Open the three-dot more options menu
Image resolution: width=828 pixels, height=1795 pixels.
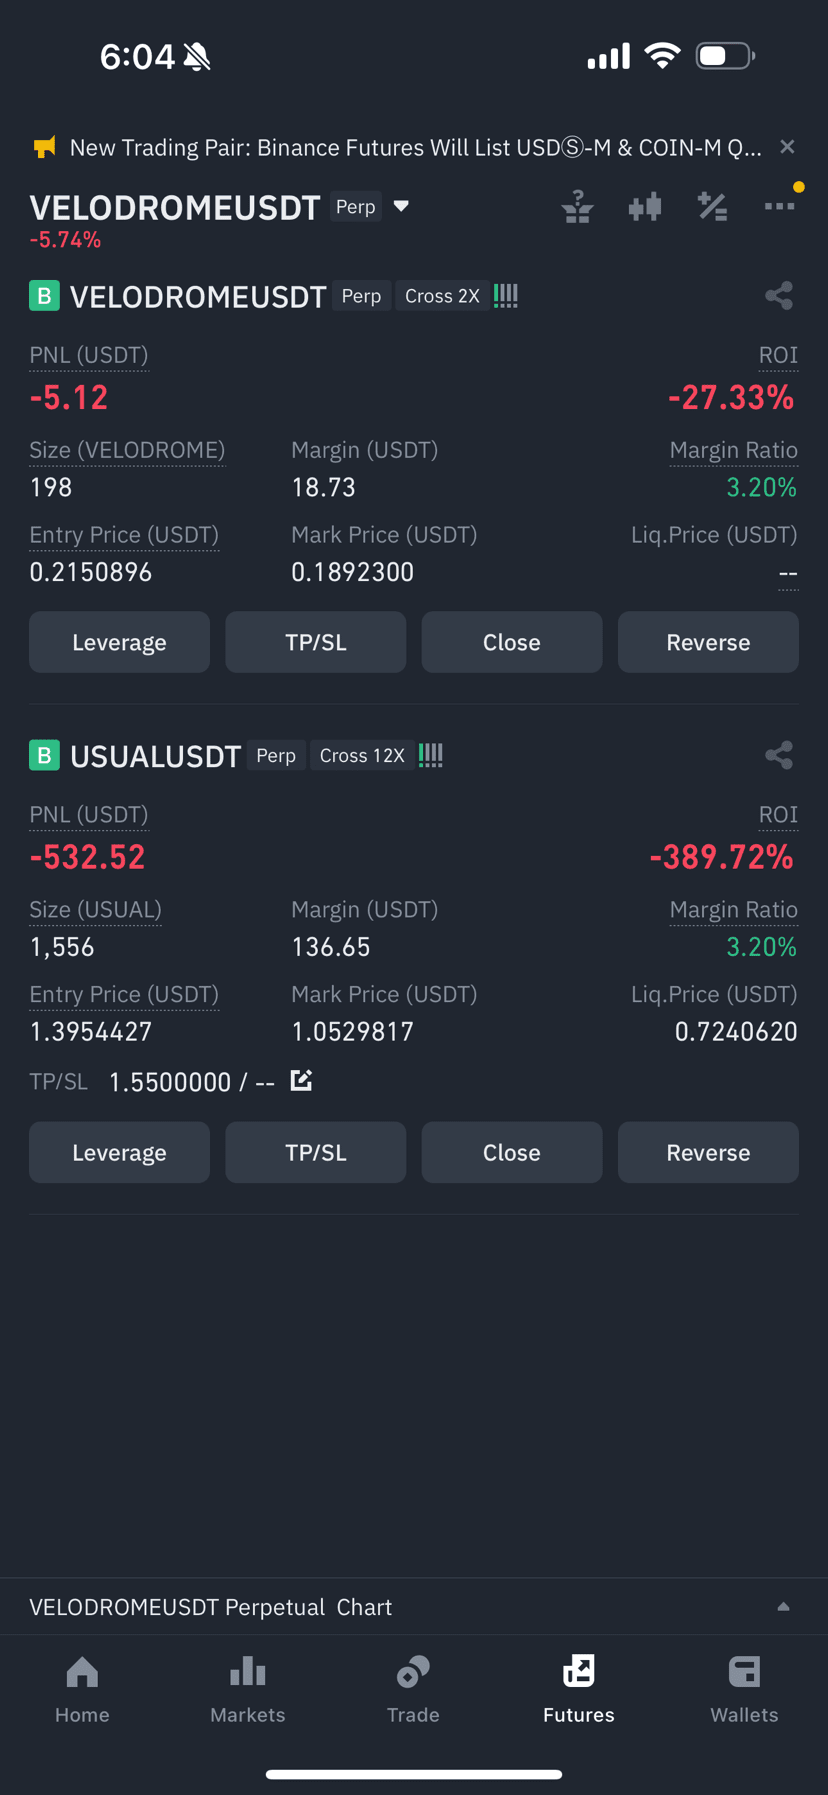[x=779, y=206]
